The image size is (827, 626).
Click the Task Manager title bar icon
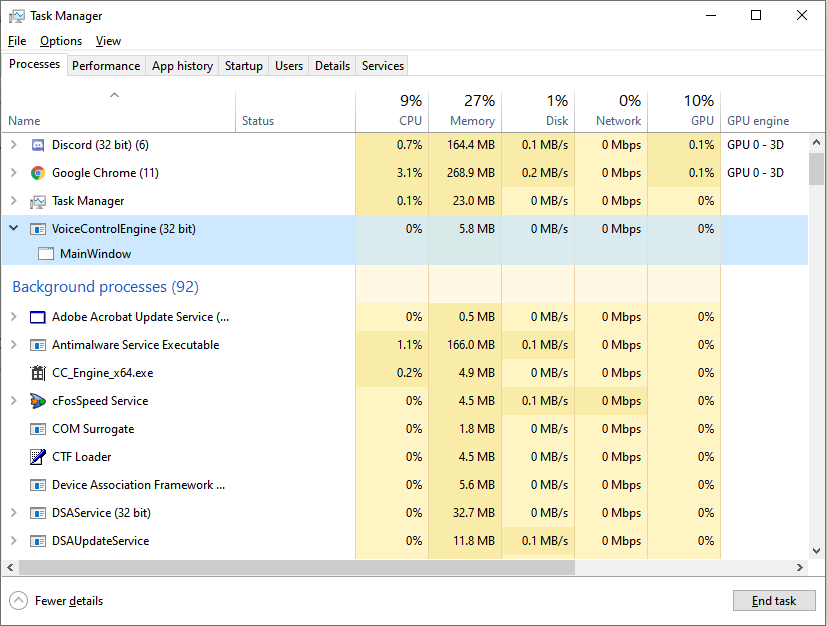[x=17, y=16]
